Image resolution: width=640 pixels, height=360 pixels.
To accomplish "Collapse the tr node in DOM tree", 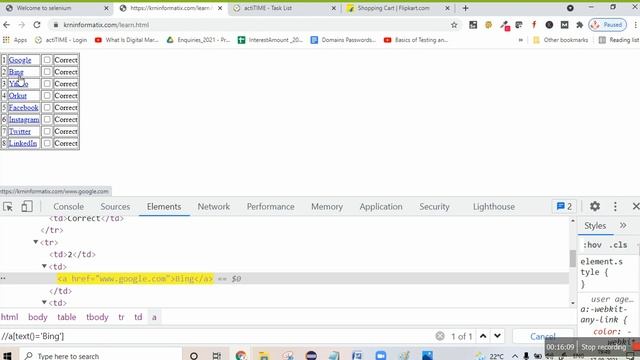I will (x=36, y=242).
